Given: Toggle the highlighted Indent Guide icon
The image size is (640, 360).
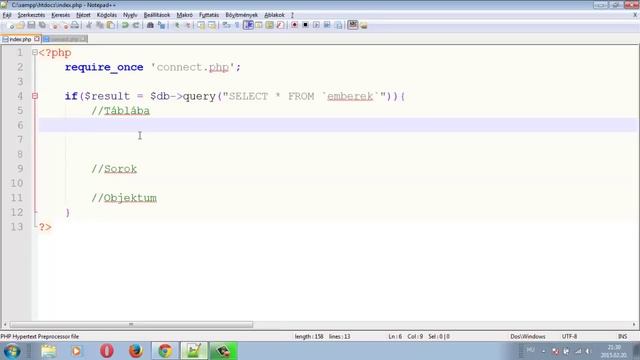Looking at the screenshot, I should point(248,25).
